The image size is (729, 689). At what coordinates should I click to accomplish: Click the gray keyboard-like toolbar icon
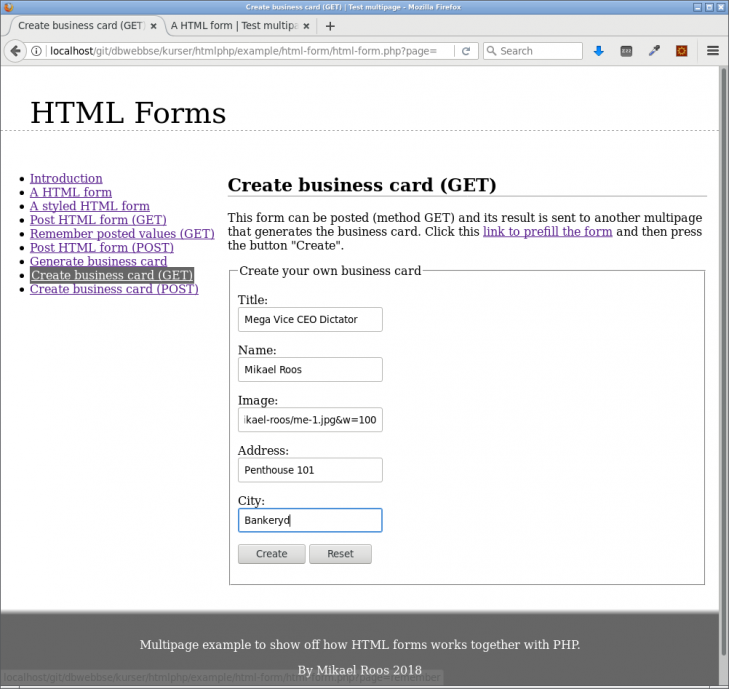[626, 51]
